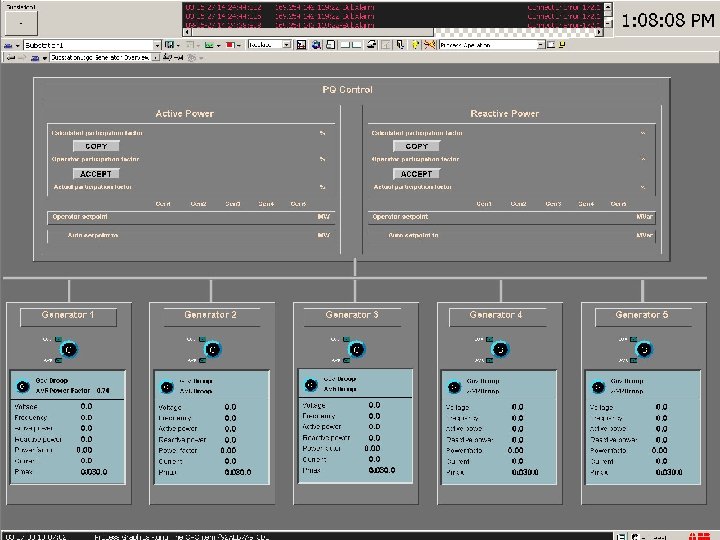Click the back navigation arrow icon
The width and height of the screenshot is (720, 540).
pyautogui.click(x=10, y=58)
